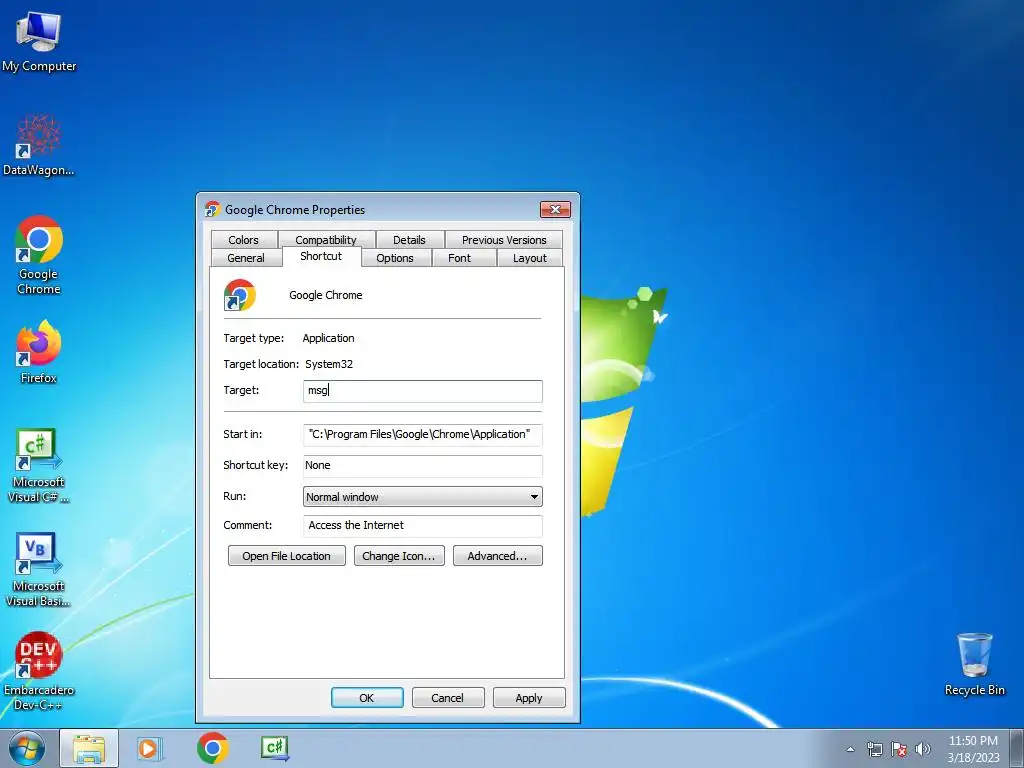Open the Previous Versions tab
1024x768 pixels.
click(504, 240)
